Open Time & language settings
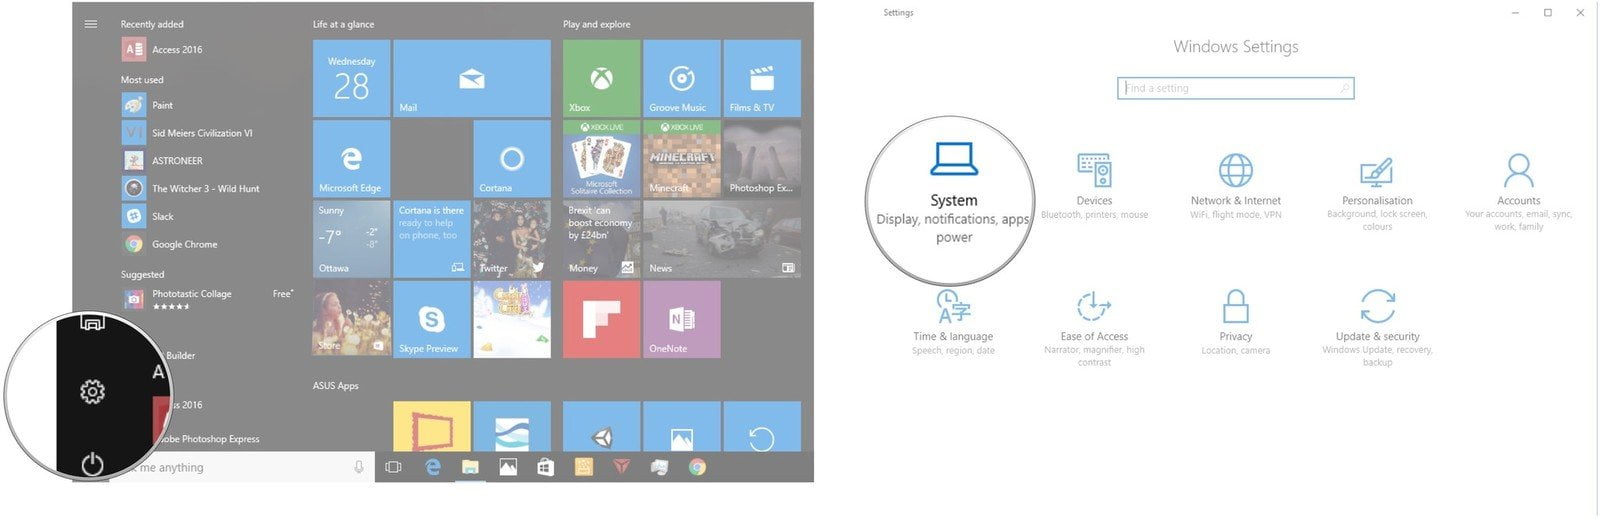The width and height of the screenshot is (1600, 518). [953, 322]
